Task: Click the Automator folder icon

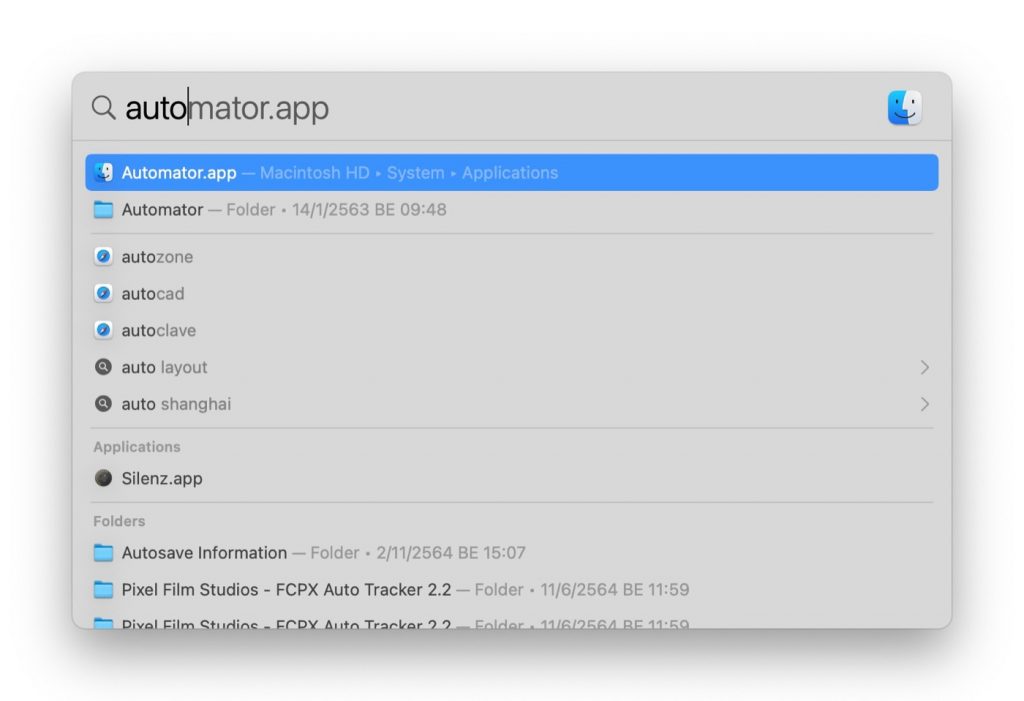Action: (103, 210)
